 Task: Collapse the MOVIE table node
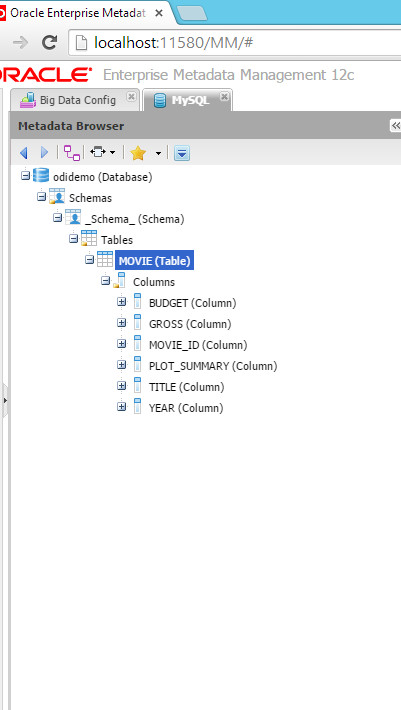tap(90, 260)
